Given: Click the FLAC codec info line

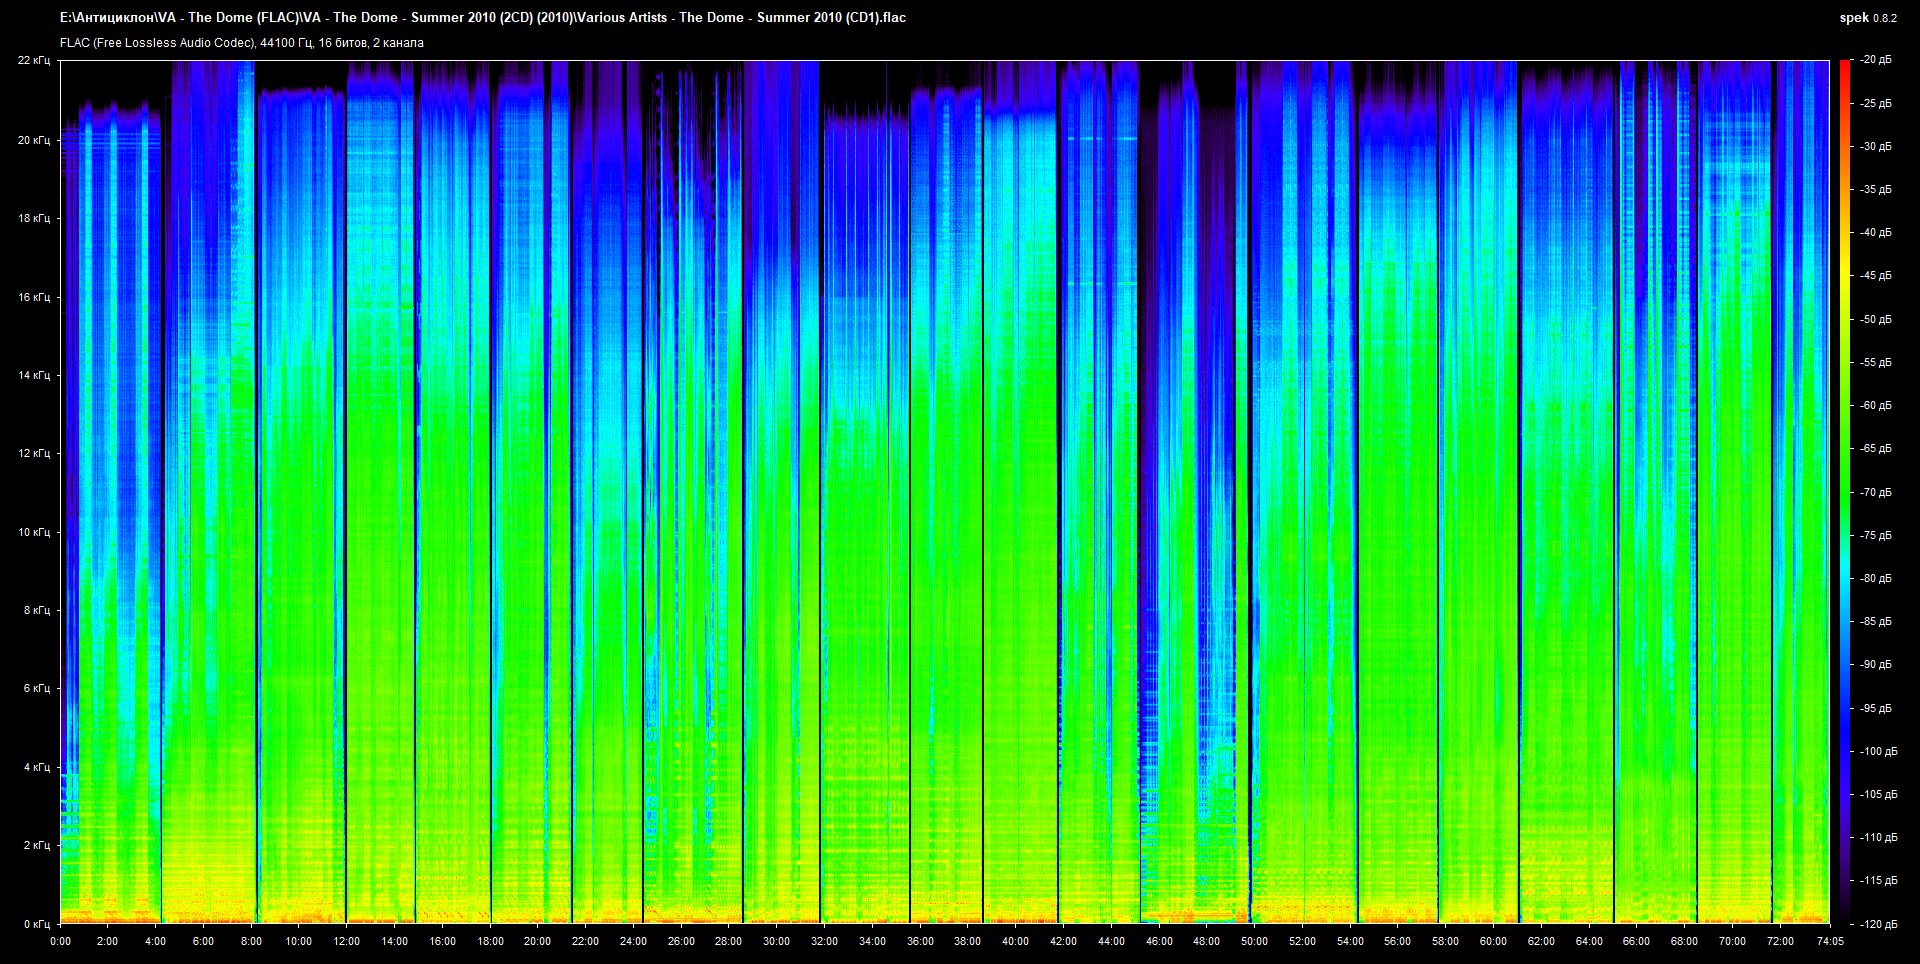Looking at the screenshot, I should 242,43.
